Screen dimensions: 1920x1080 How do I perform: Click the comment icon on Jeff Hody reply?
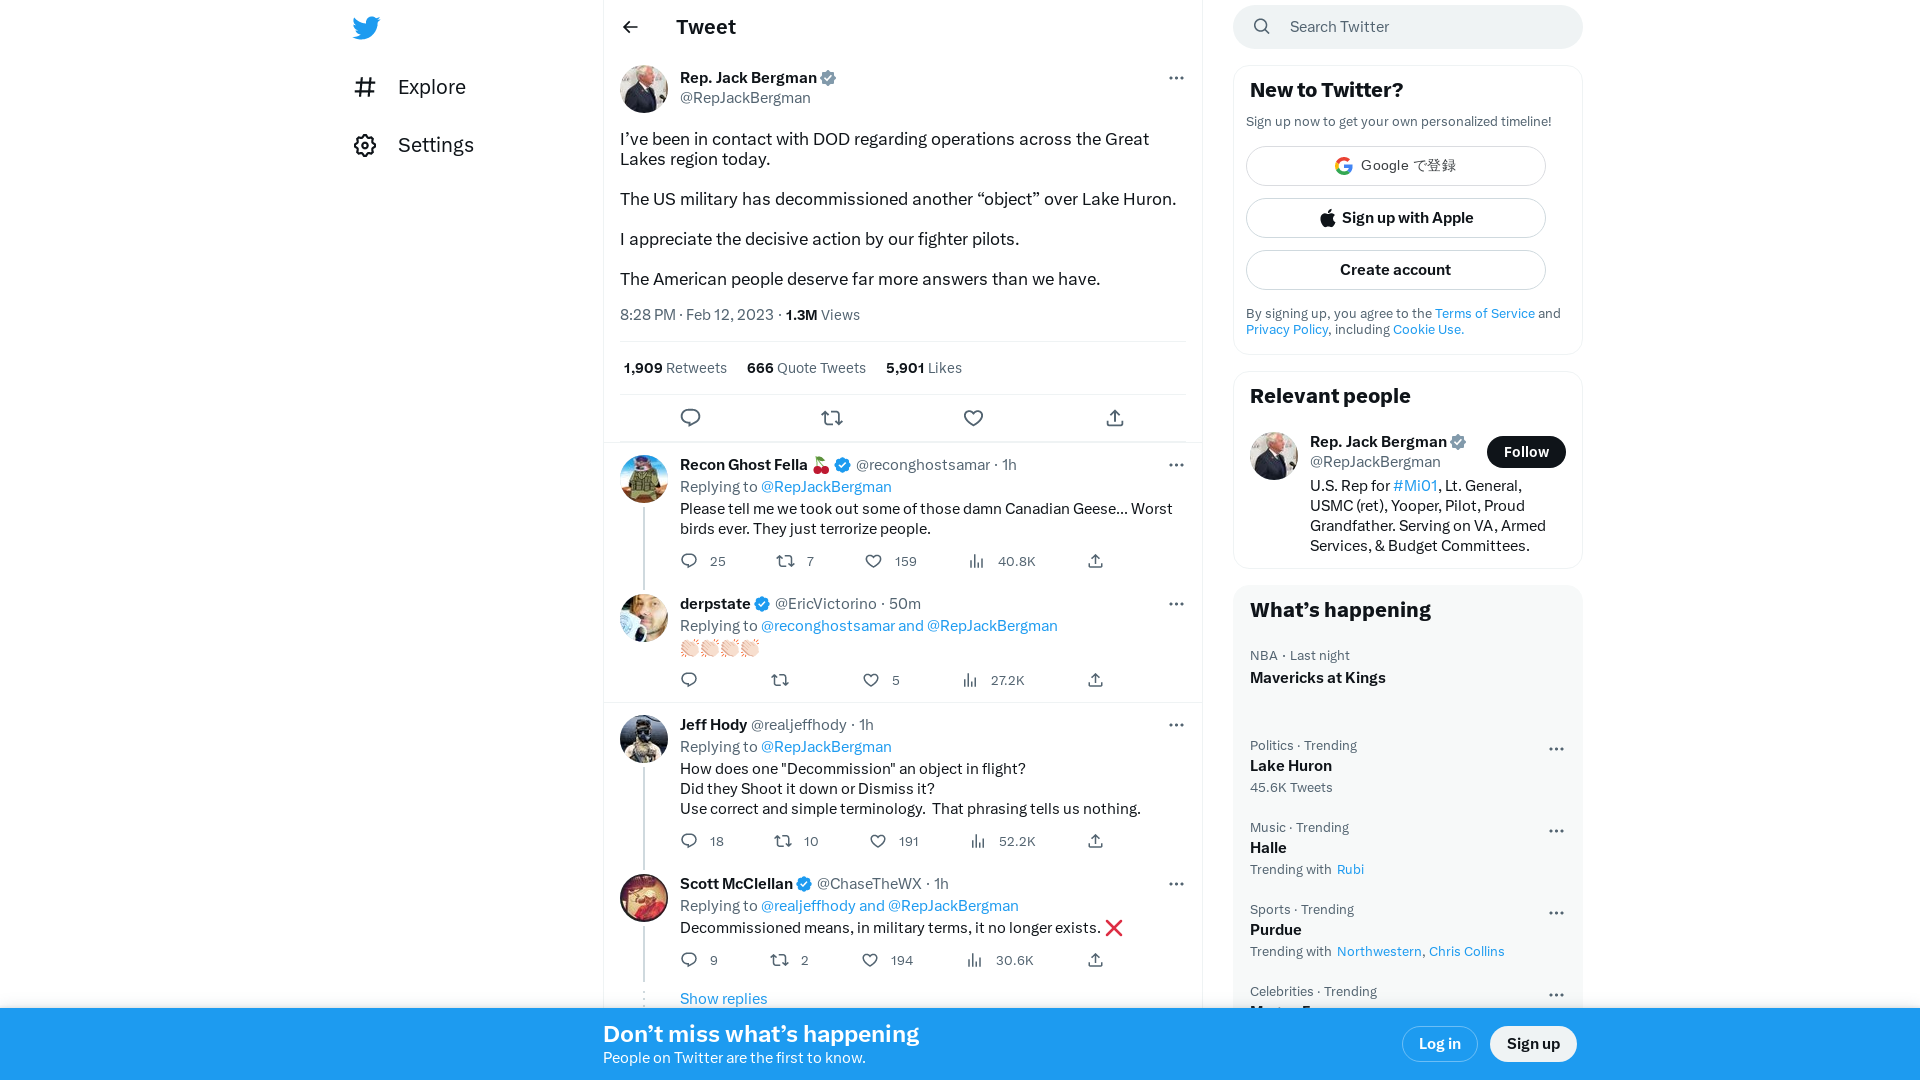[688, 840]
